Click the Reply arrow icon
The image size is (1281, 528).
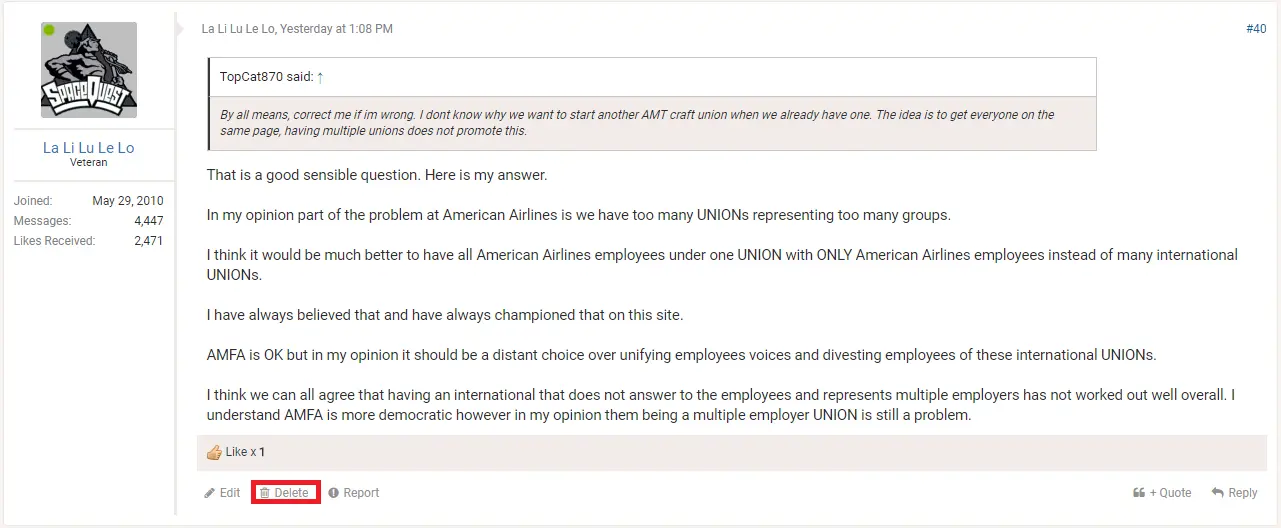point(1218,493)
